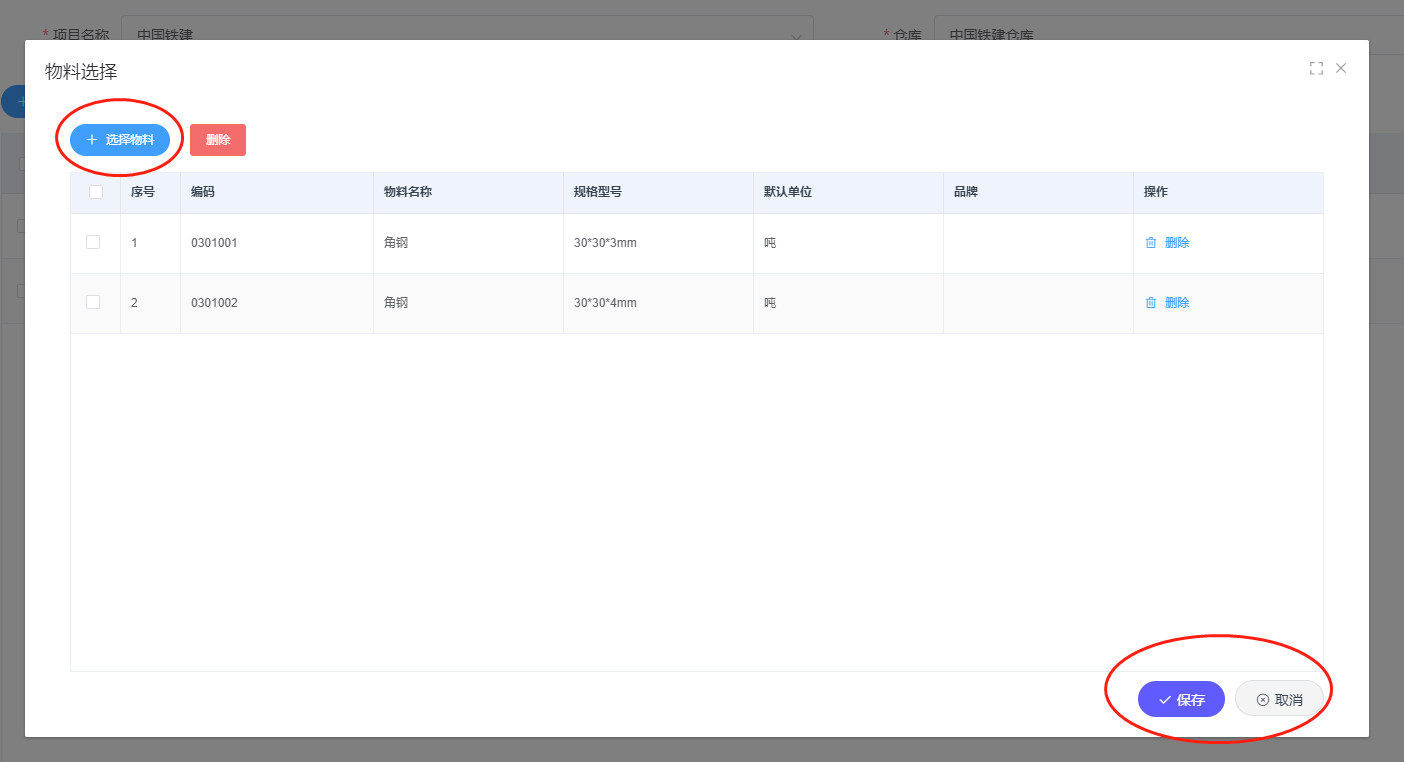Toggle the select-all checkbox in the table header
This screenshot has height=762, width=1404.
[x=96, y=192]
